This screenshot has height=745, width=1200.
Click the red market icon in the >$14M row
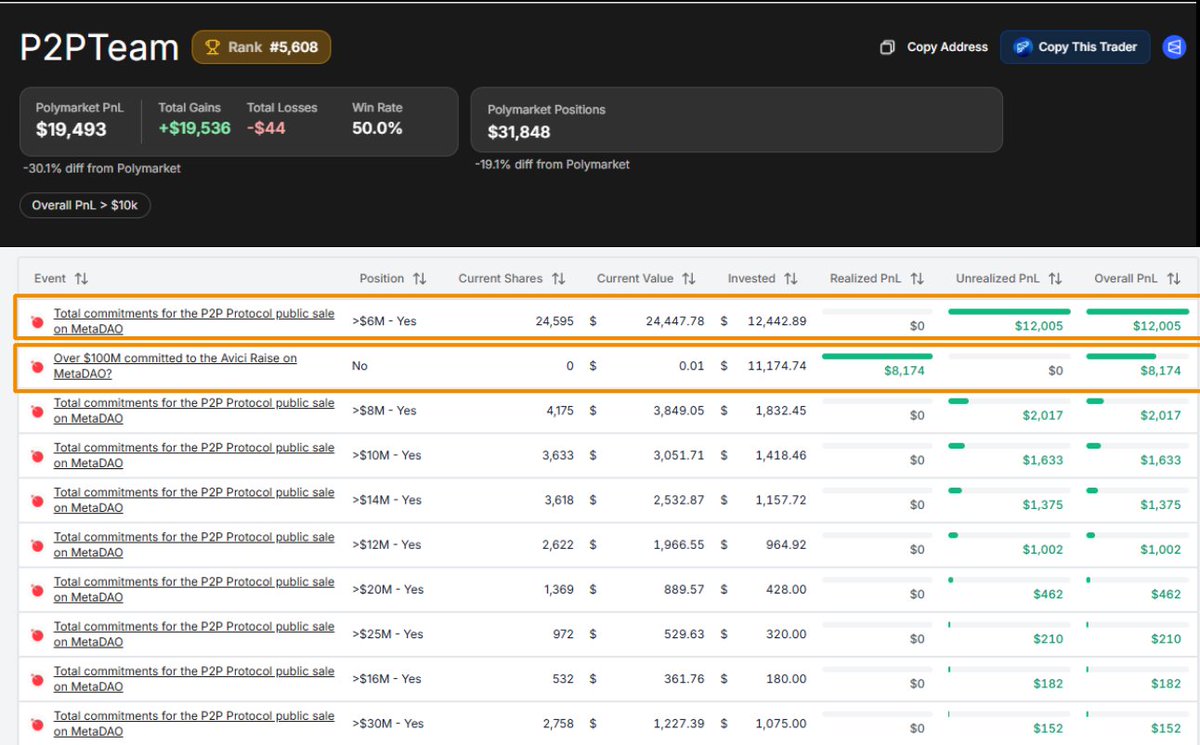tap(37, 501)
